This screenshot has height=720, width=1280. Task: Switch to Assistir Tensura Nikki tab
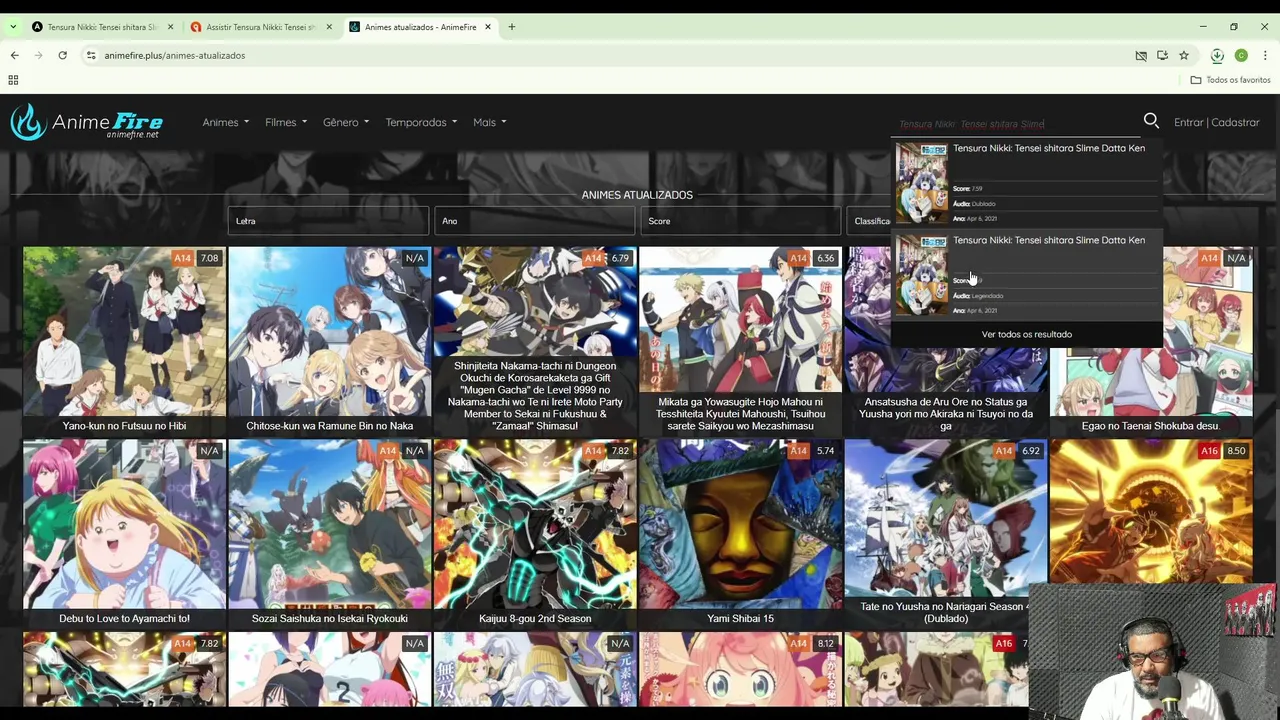point(262,27)
